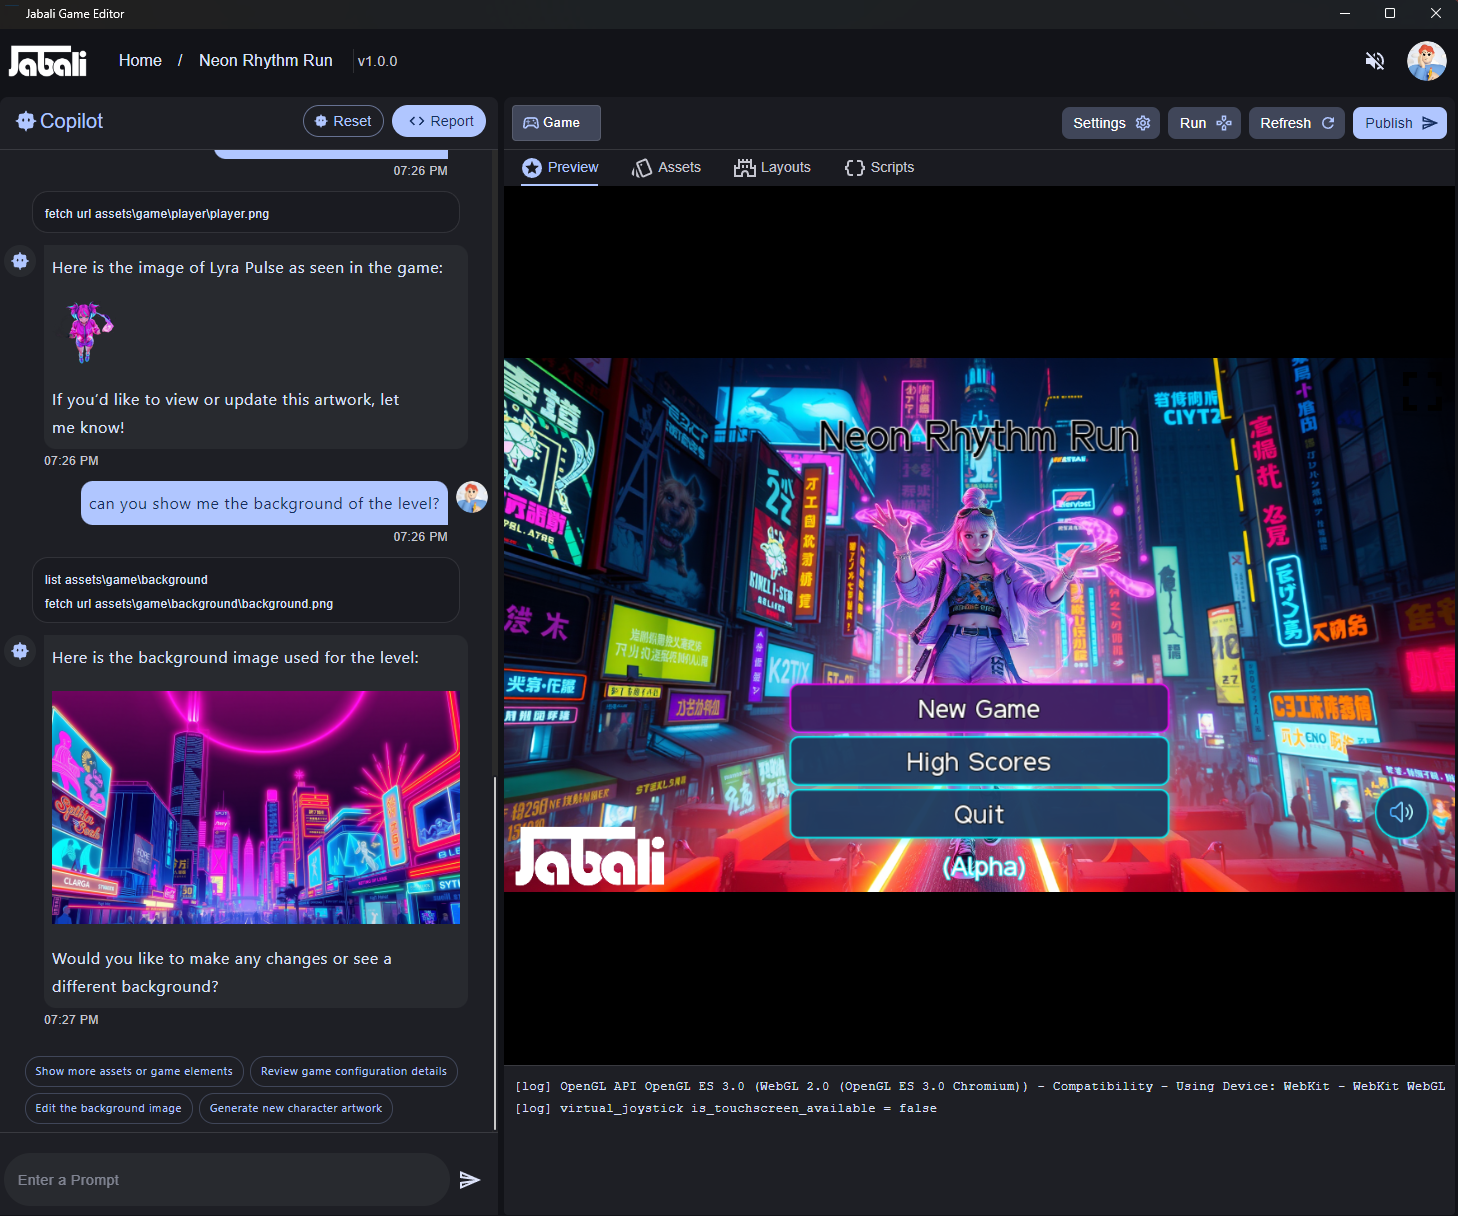Screen dimensions: 1458x1216
Task: Switch to the Scripts tab
Action: (x=879, y=167)
